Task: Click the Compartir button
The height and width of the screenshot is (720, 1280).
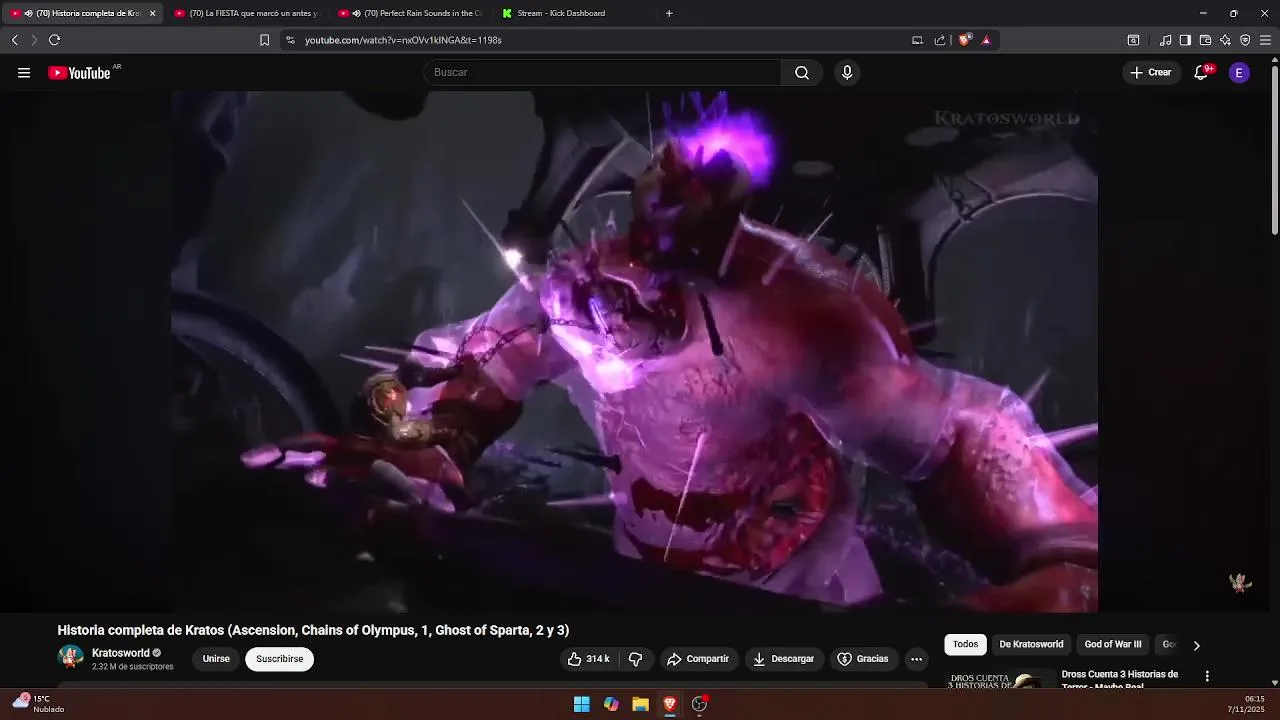Action: pyautogui.click(x=698, y=659)
